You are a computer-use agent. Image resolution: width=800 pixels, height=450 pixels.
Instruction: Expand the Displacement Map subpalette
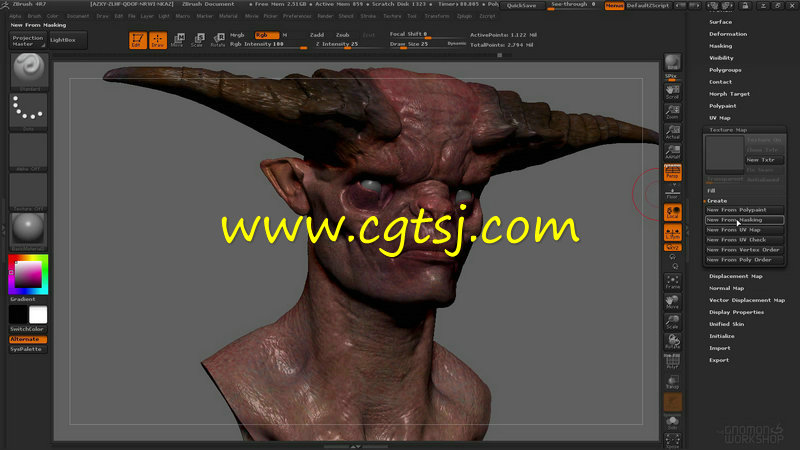click(x=736, y=276)
